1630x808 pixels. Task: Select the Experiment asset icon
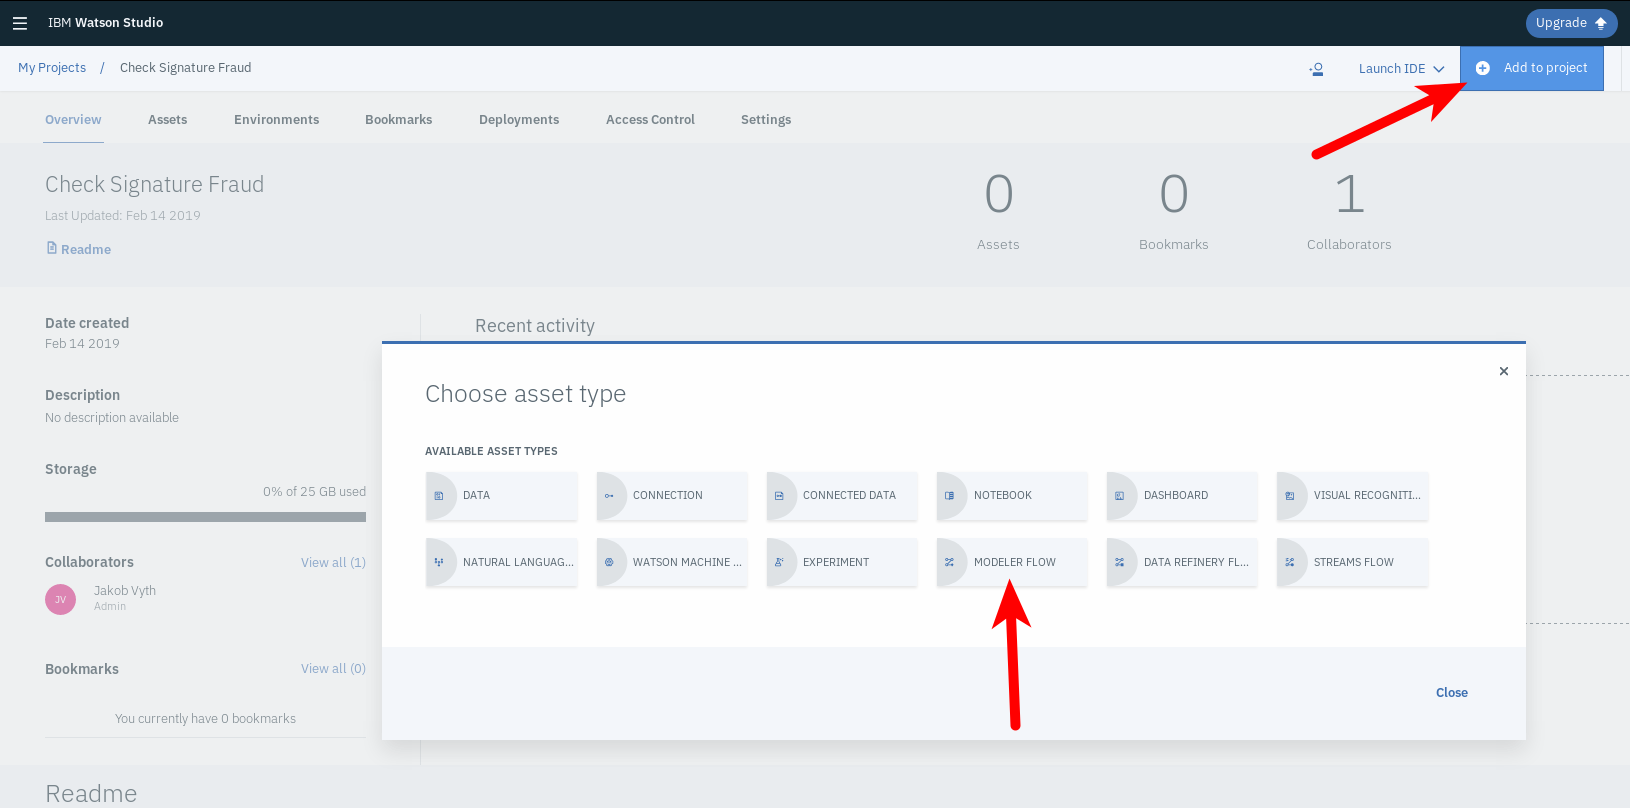pyautogui.click(x=779, y=562)
